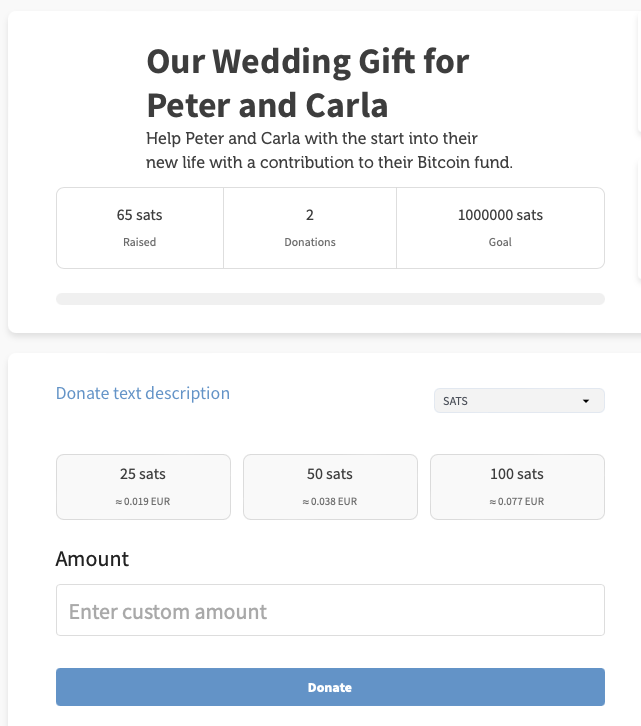Open the Donate text description link

[143, 393]
